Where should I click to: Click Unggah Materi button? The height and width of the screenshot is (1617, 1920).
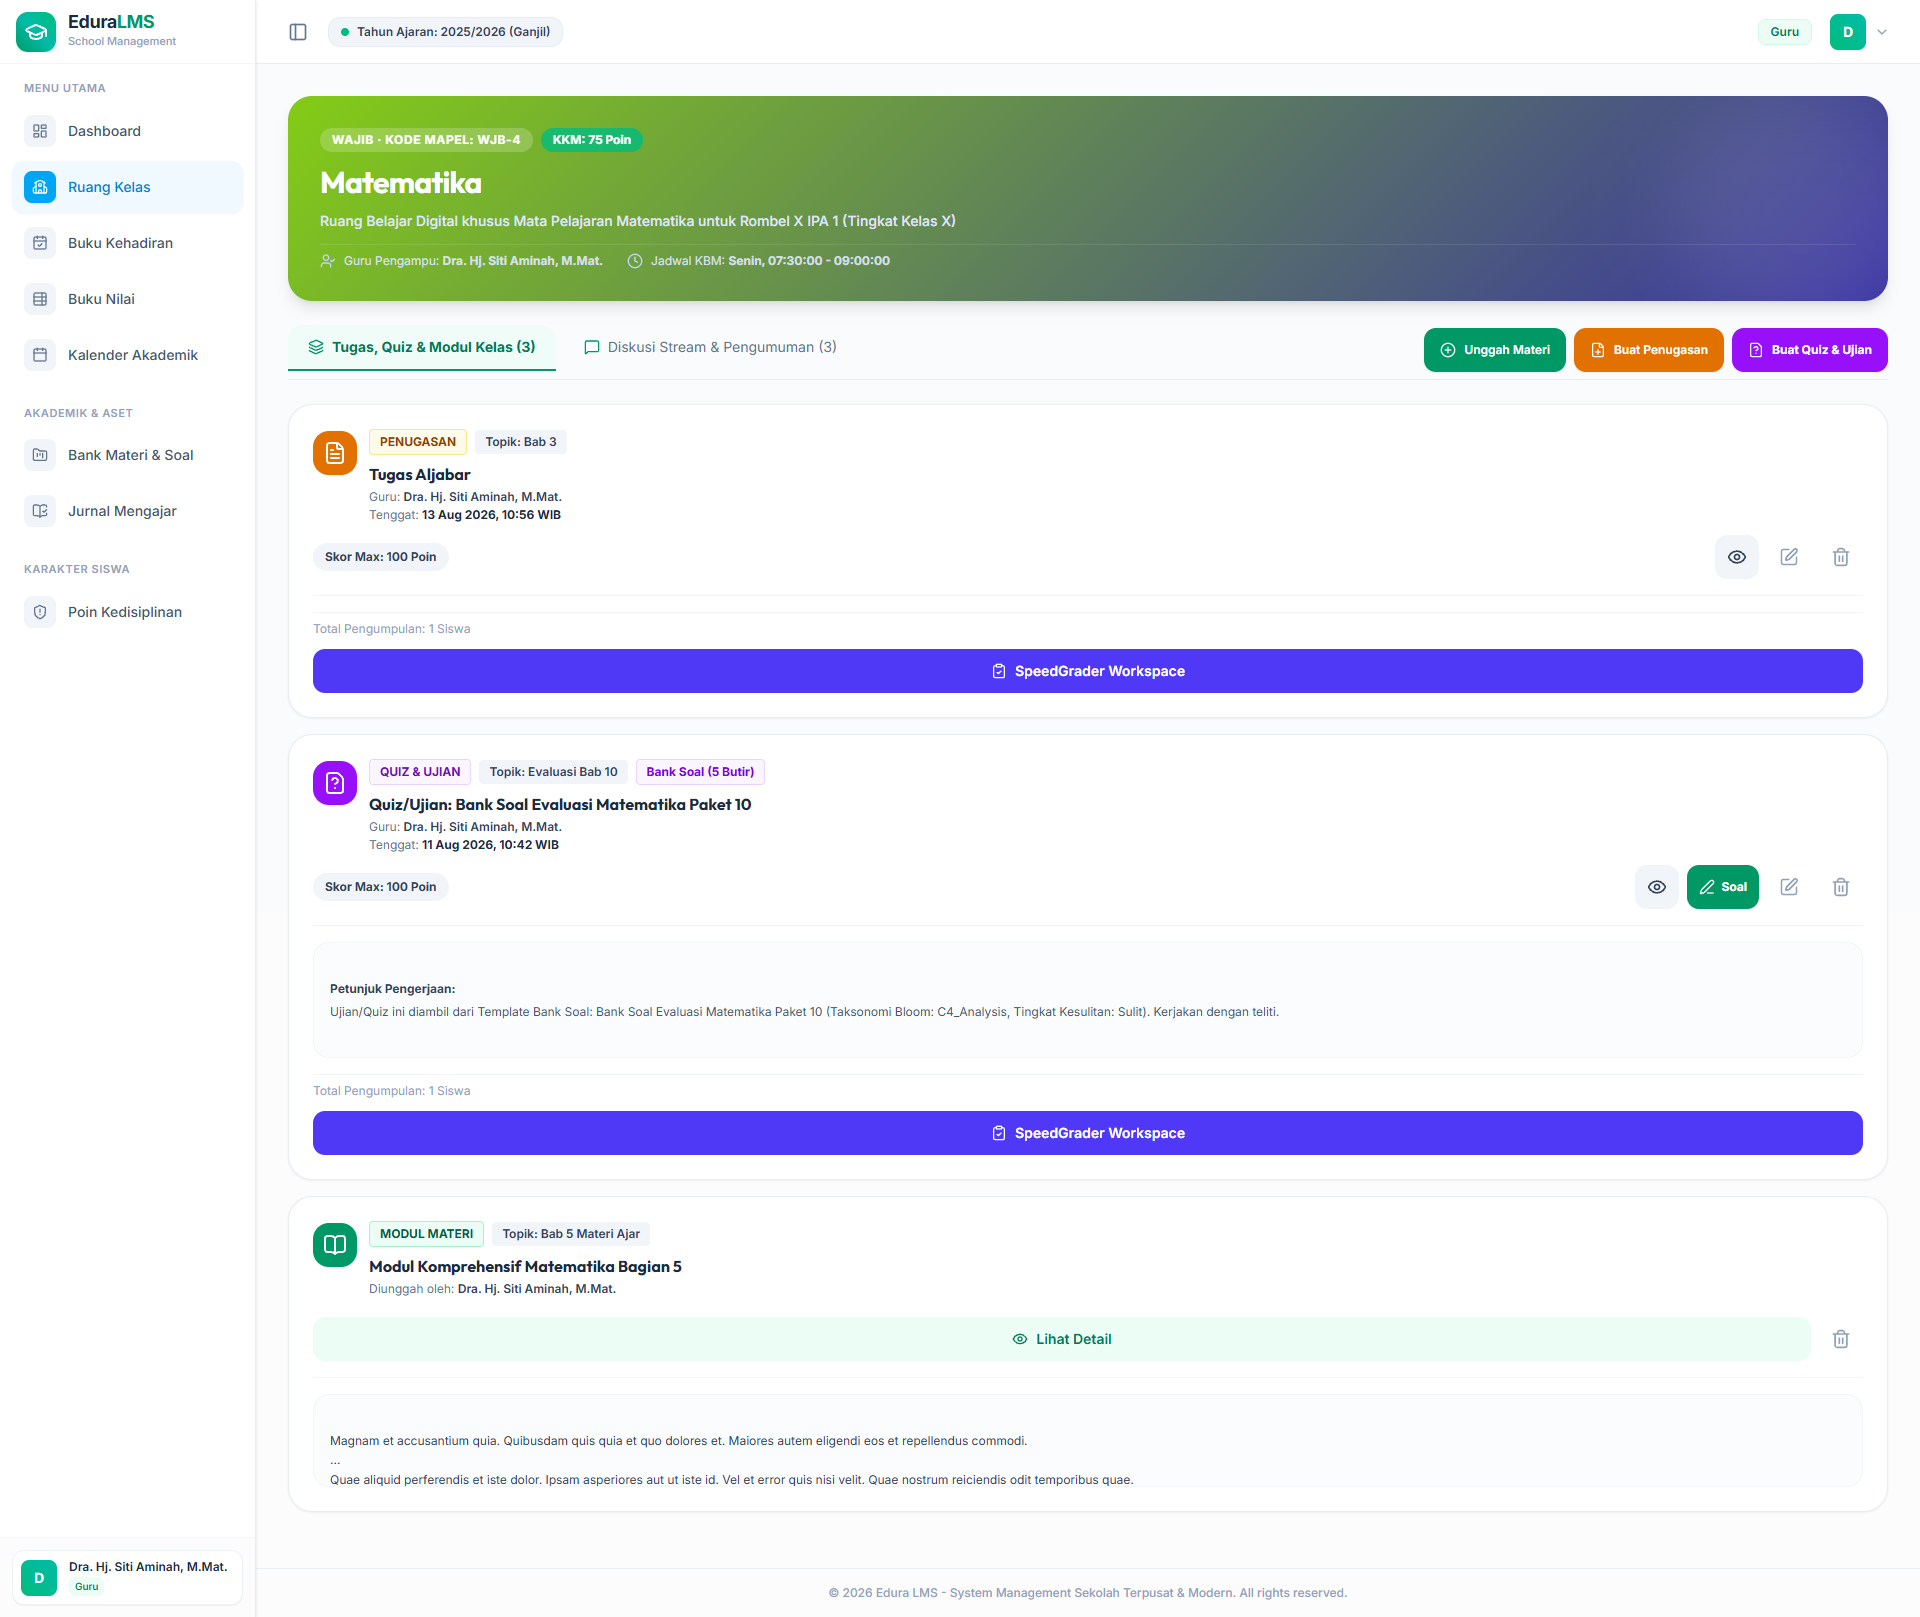click(1495, 350)
